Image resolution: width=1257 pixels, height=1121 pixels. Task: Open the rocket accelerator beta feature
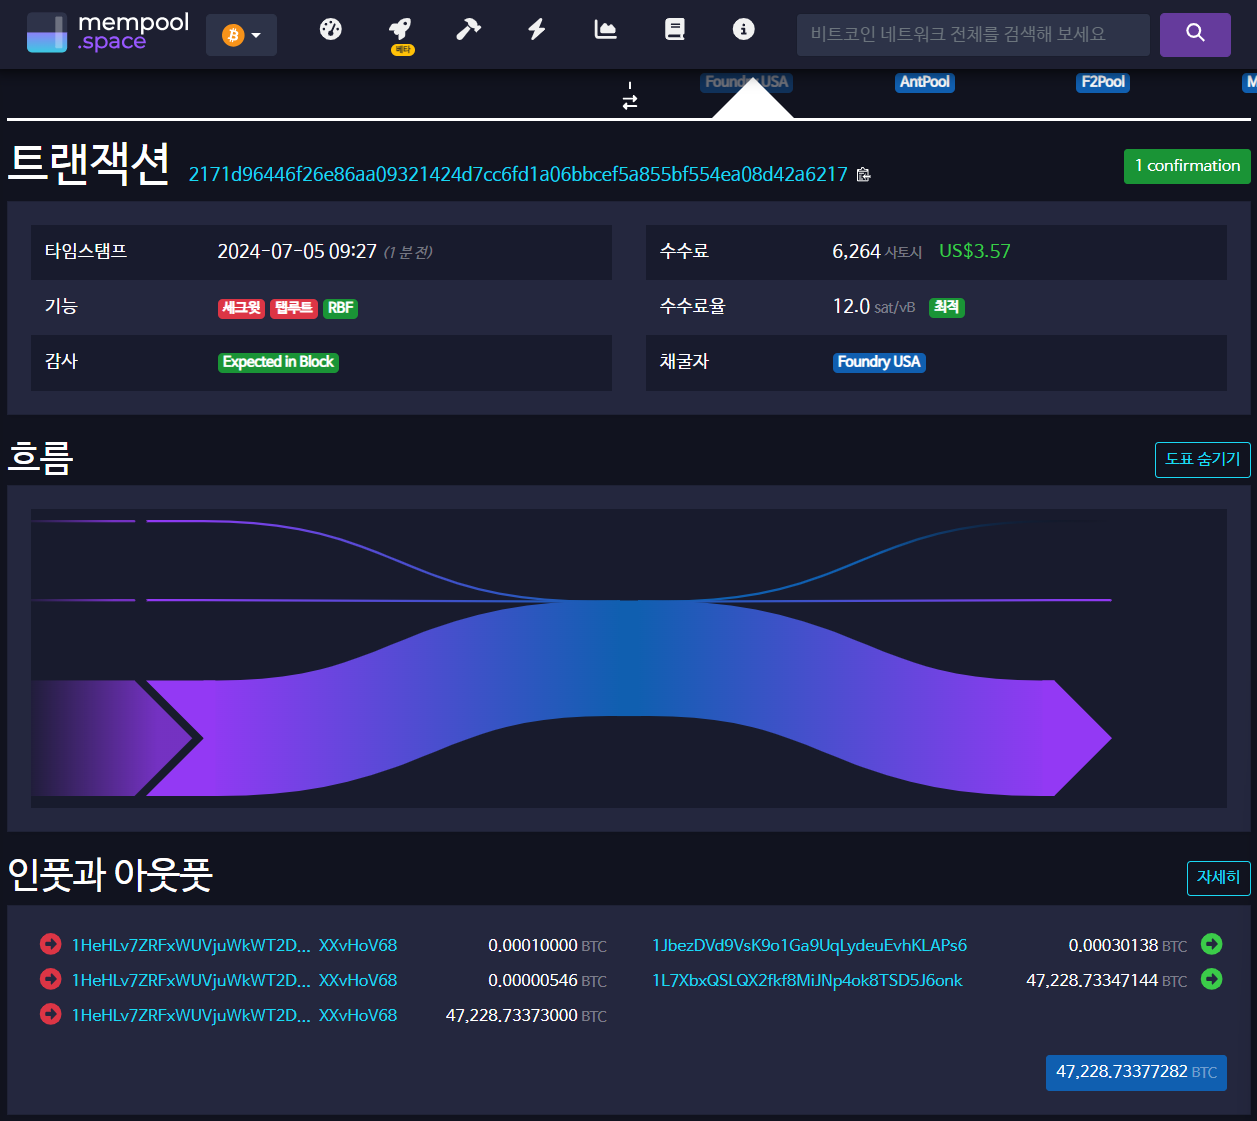(401, 31)
